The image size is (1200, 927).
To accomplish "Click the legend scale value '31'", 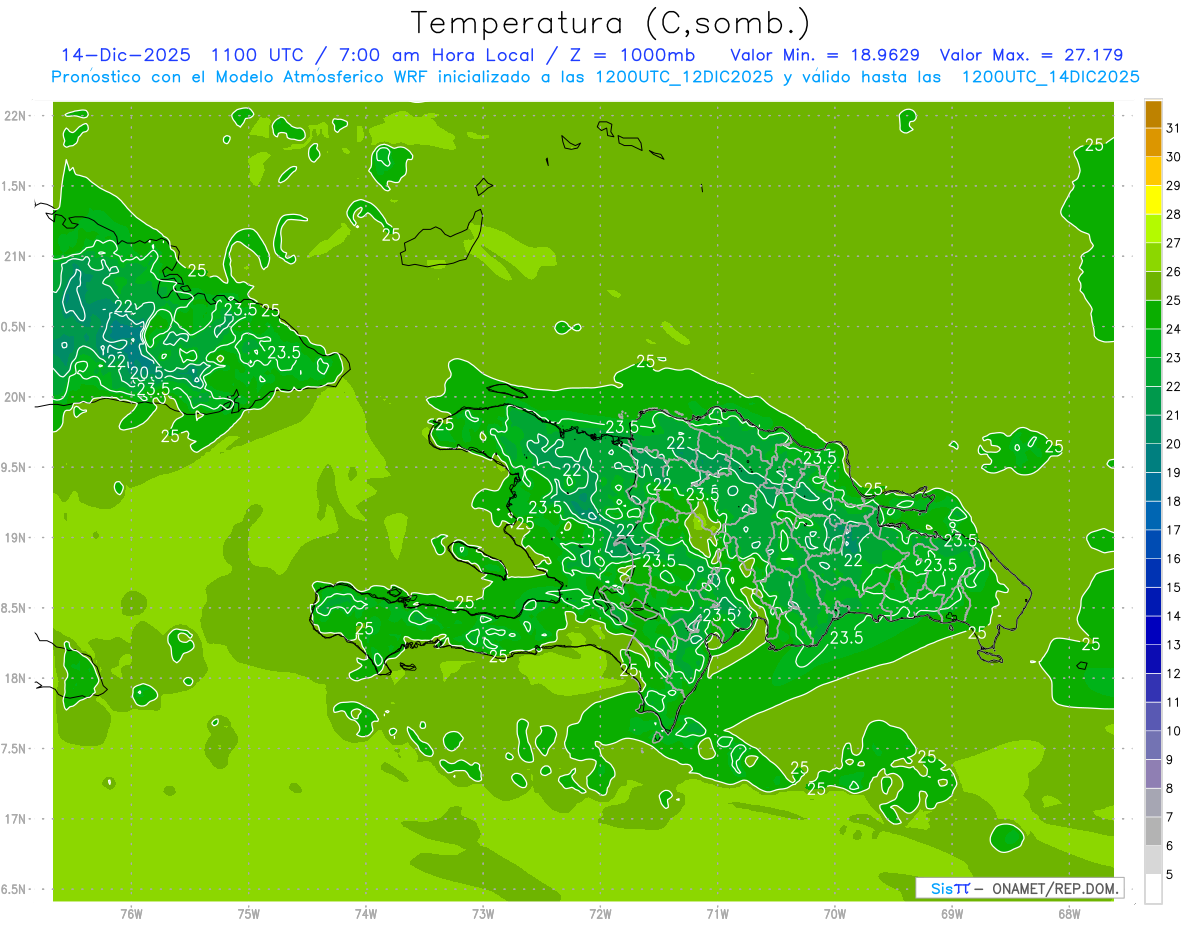I will coord(1173,128).
